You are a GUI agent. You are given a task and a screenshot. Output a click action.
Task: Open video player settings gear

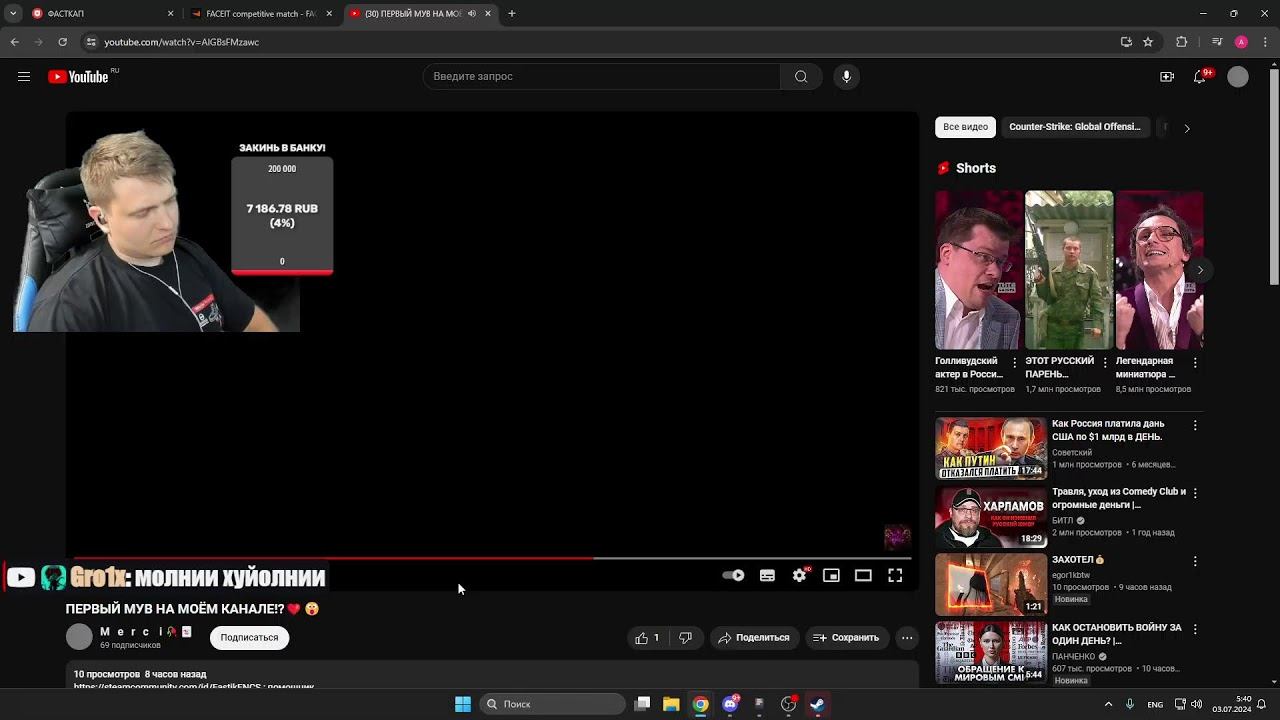tap(799, 576)
